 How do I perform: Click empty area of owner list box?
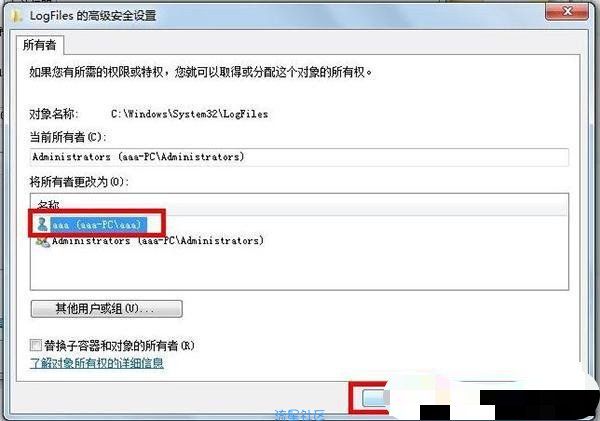point(299,270)
